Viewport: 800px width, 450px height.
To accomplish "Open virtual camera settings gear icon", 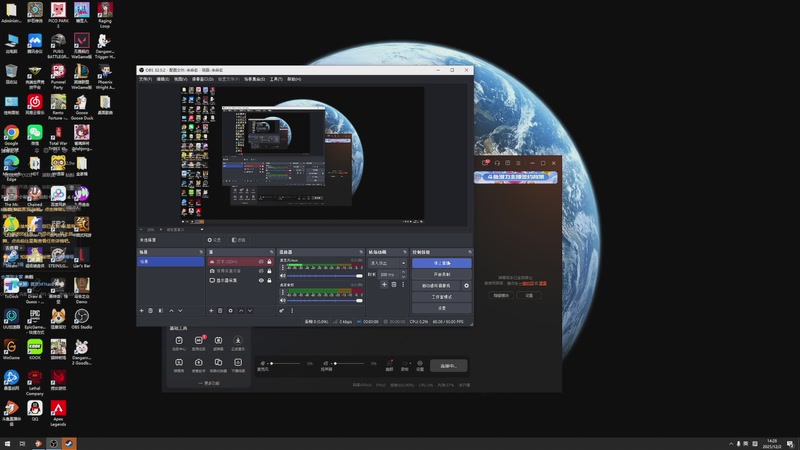I will (466, 286).
